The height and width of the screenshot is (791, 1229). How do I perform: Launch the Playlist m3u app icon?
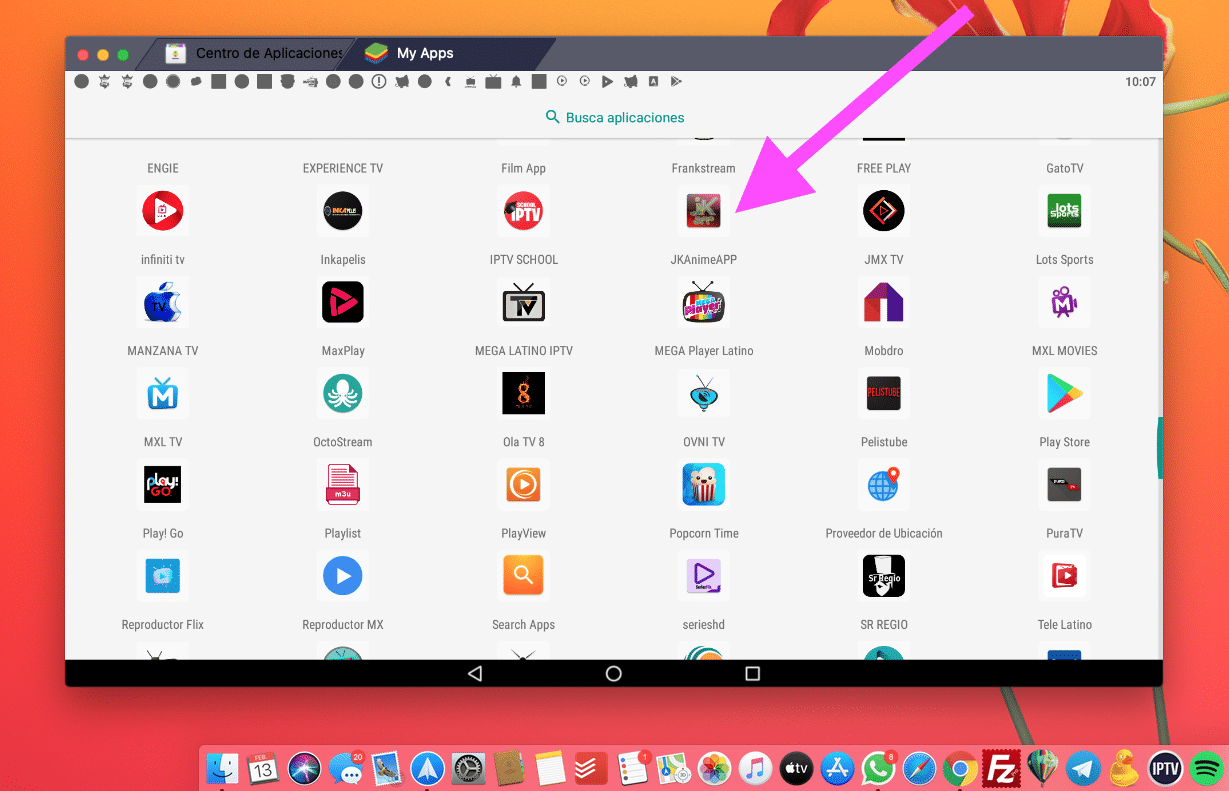point(343,484)
